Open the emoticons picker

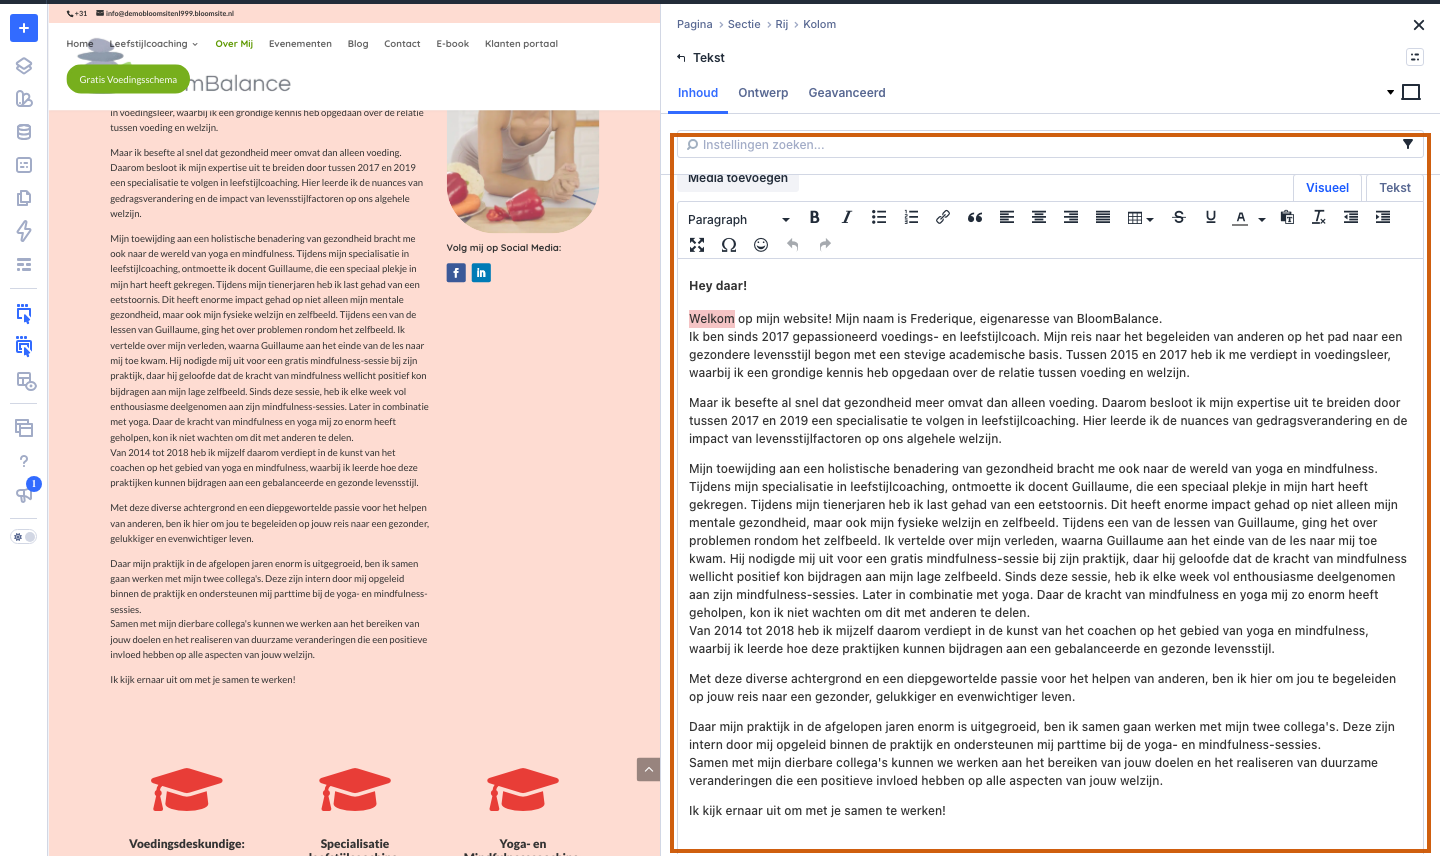[761, 245]
